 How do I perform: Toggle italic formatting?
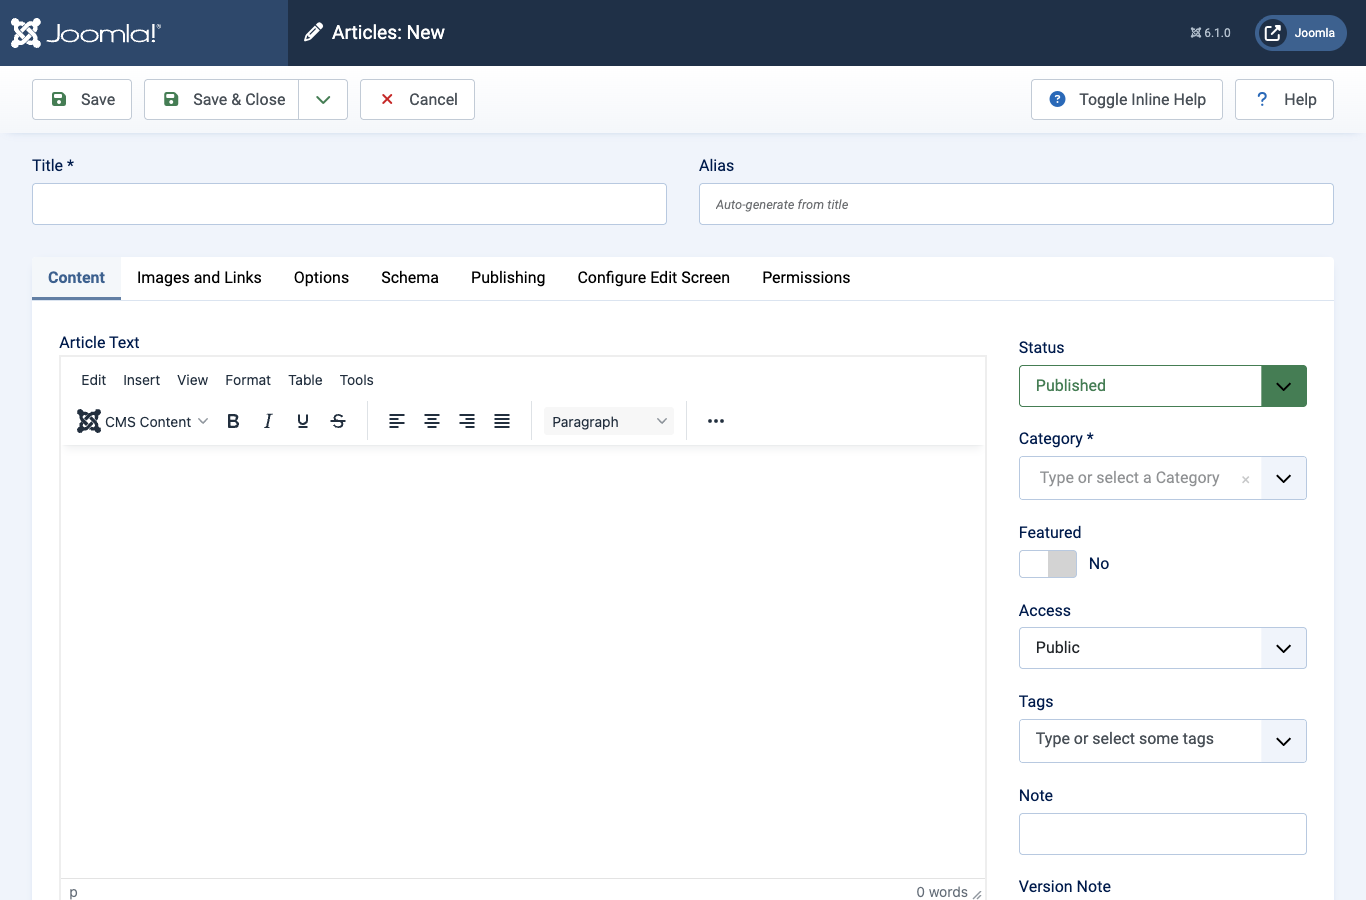[x=268, y=421]
